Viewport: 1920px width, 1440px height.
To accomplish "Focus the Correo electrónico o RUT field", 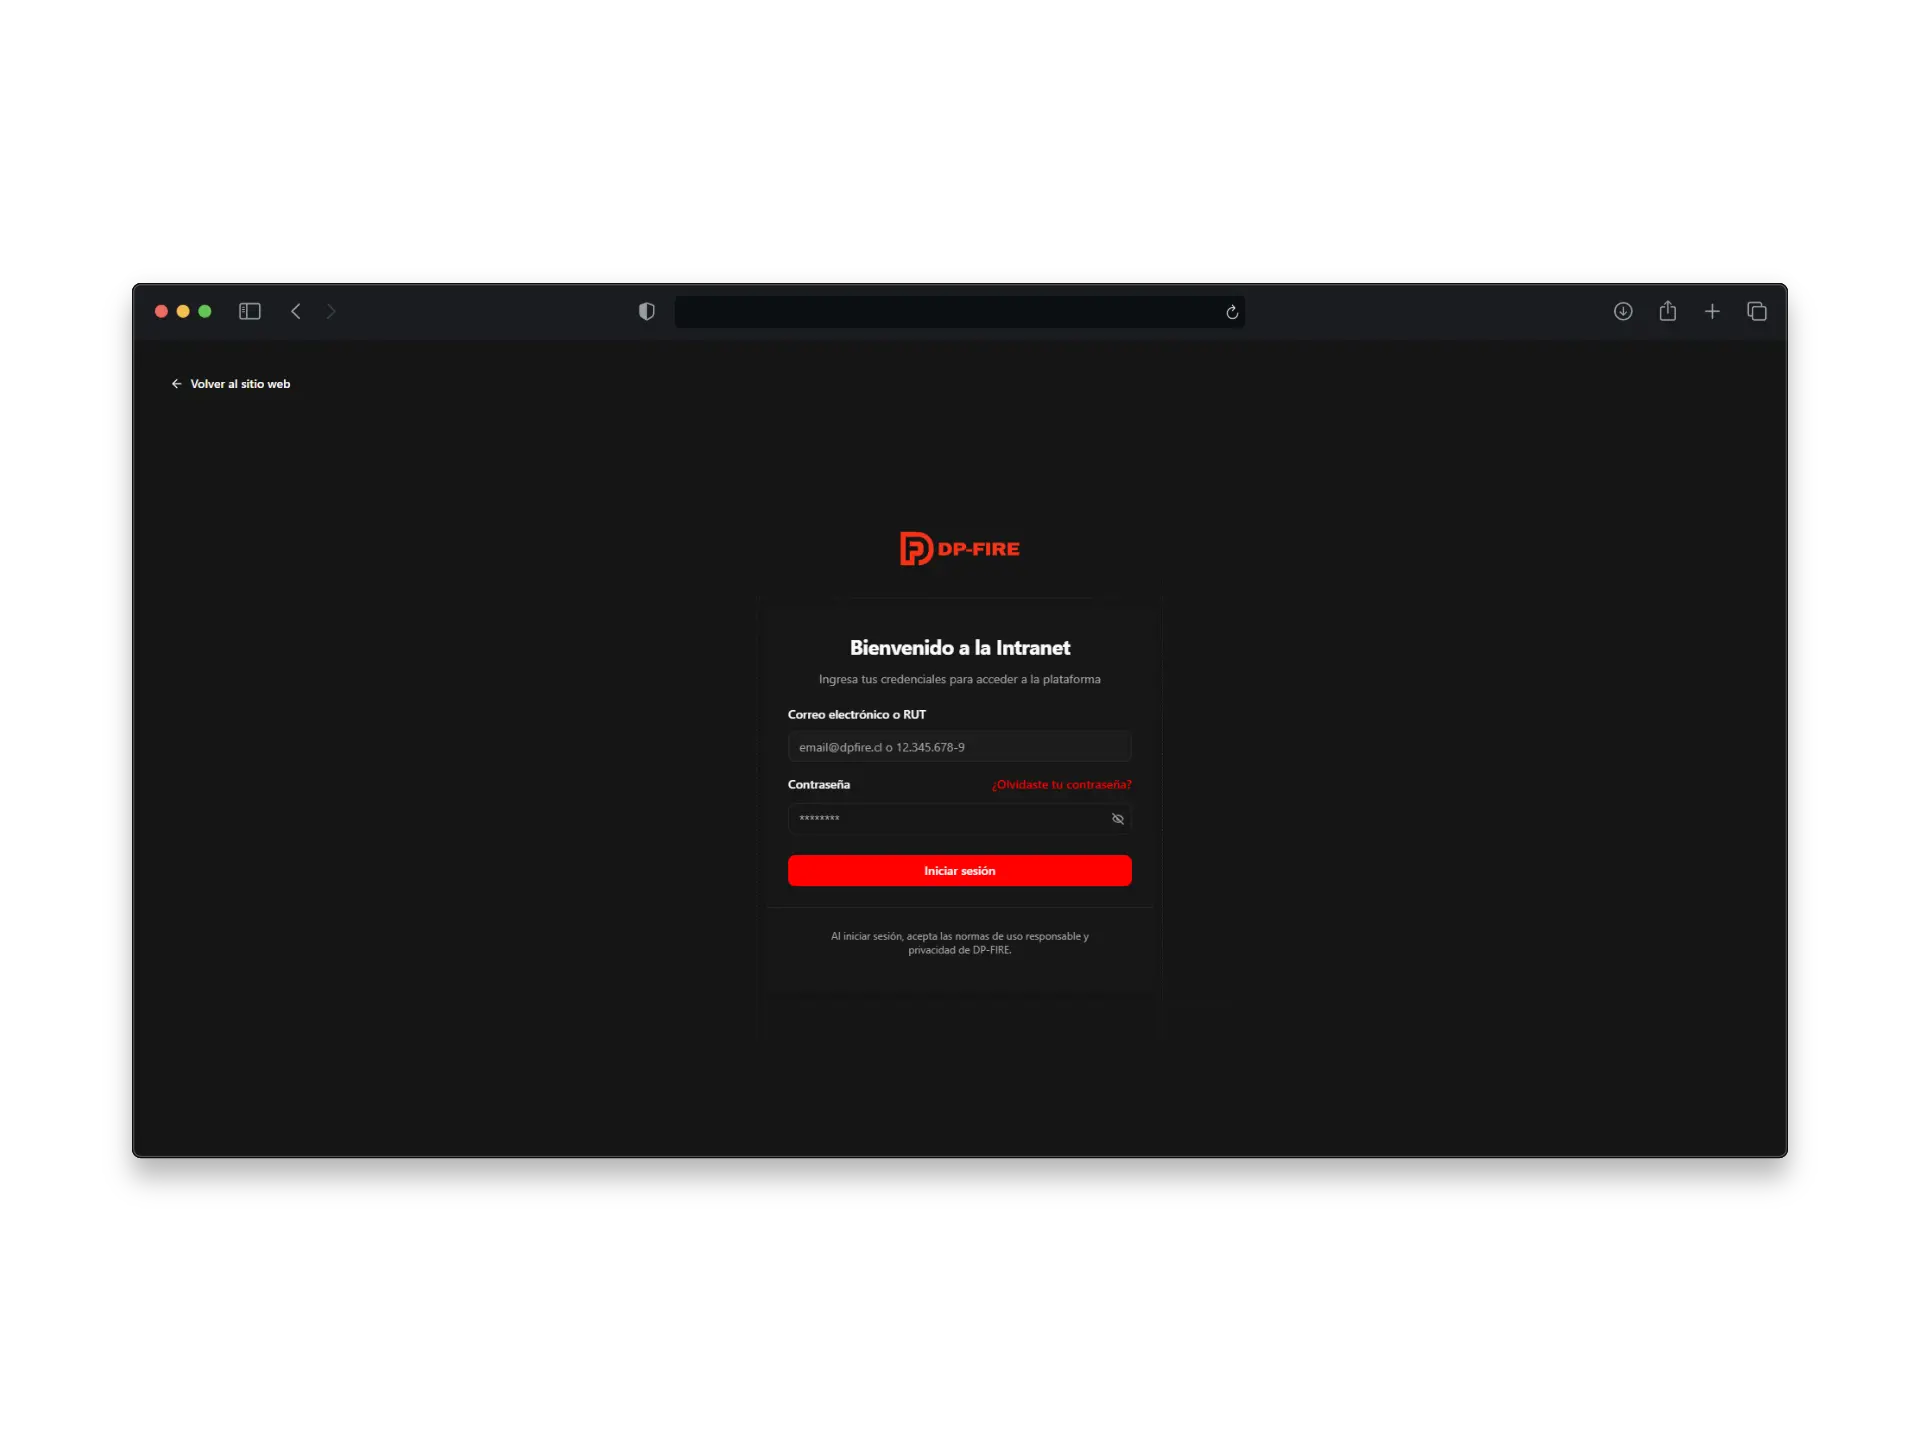I will pyautogui.click(x=959, y=747).
